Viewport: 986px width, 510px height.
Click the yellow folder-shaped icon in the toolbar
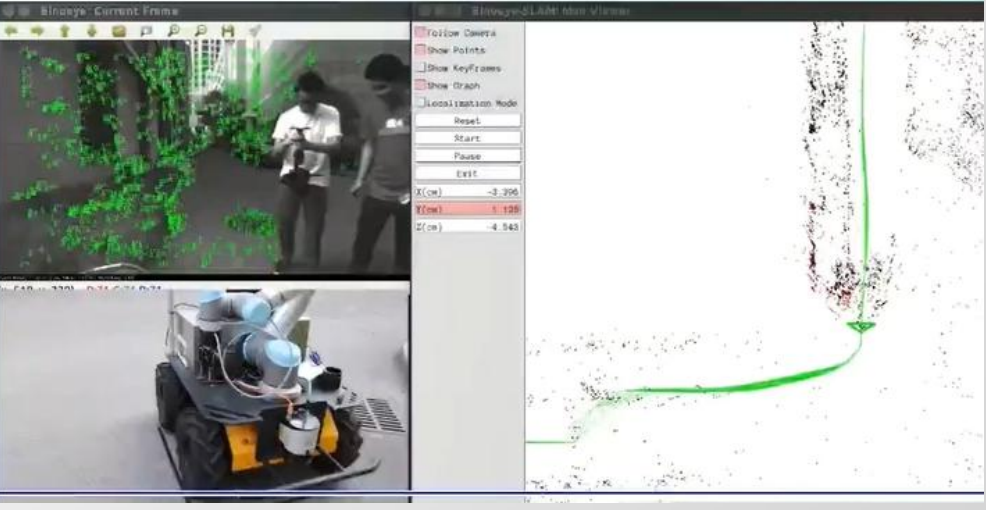click(119, 31)
